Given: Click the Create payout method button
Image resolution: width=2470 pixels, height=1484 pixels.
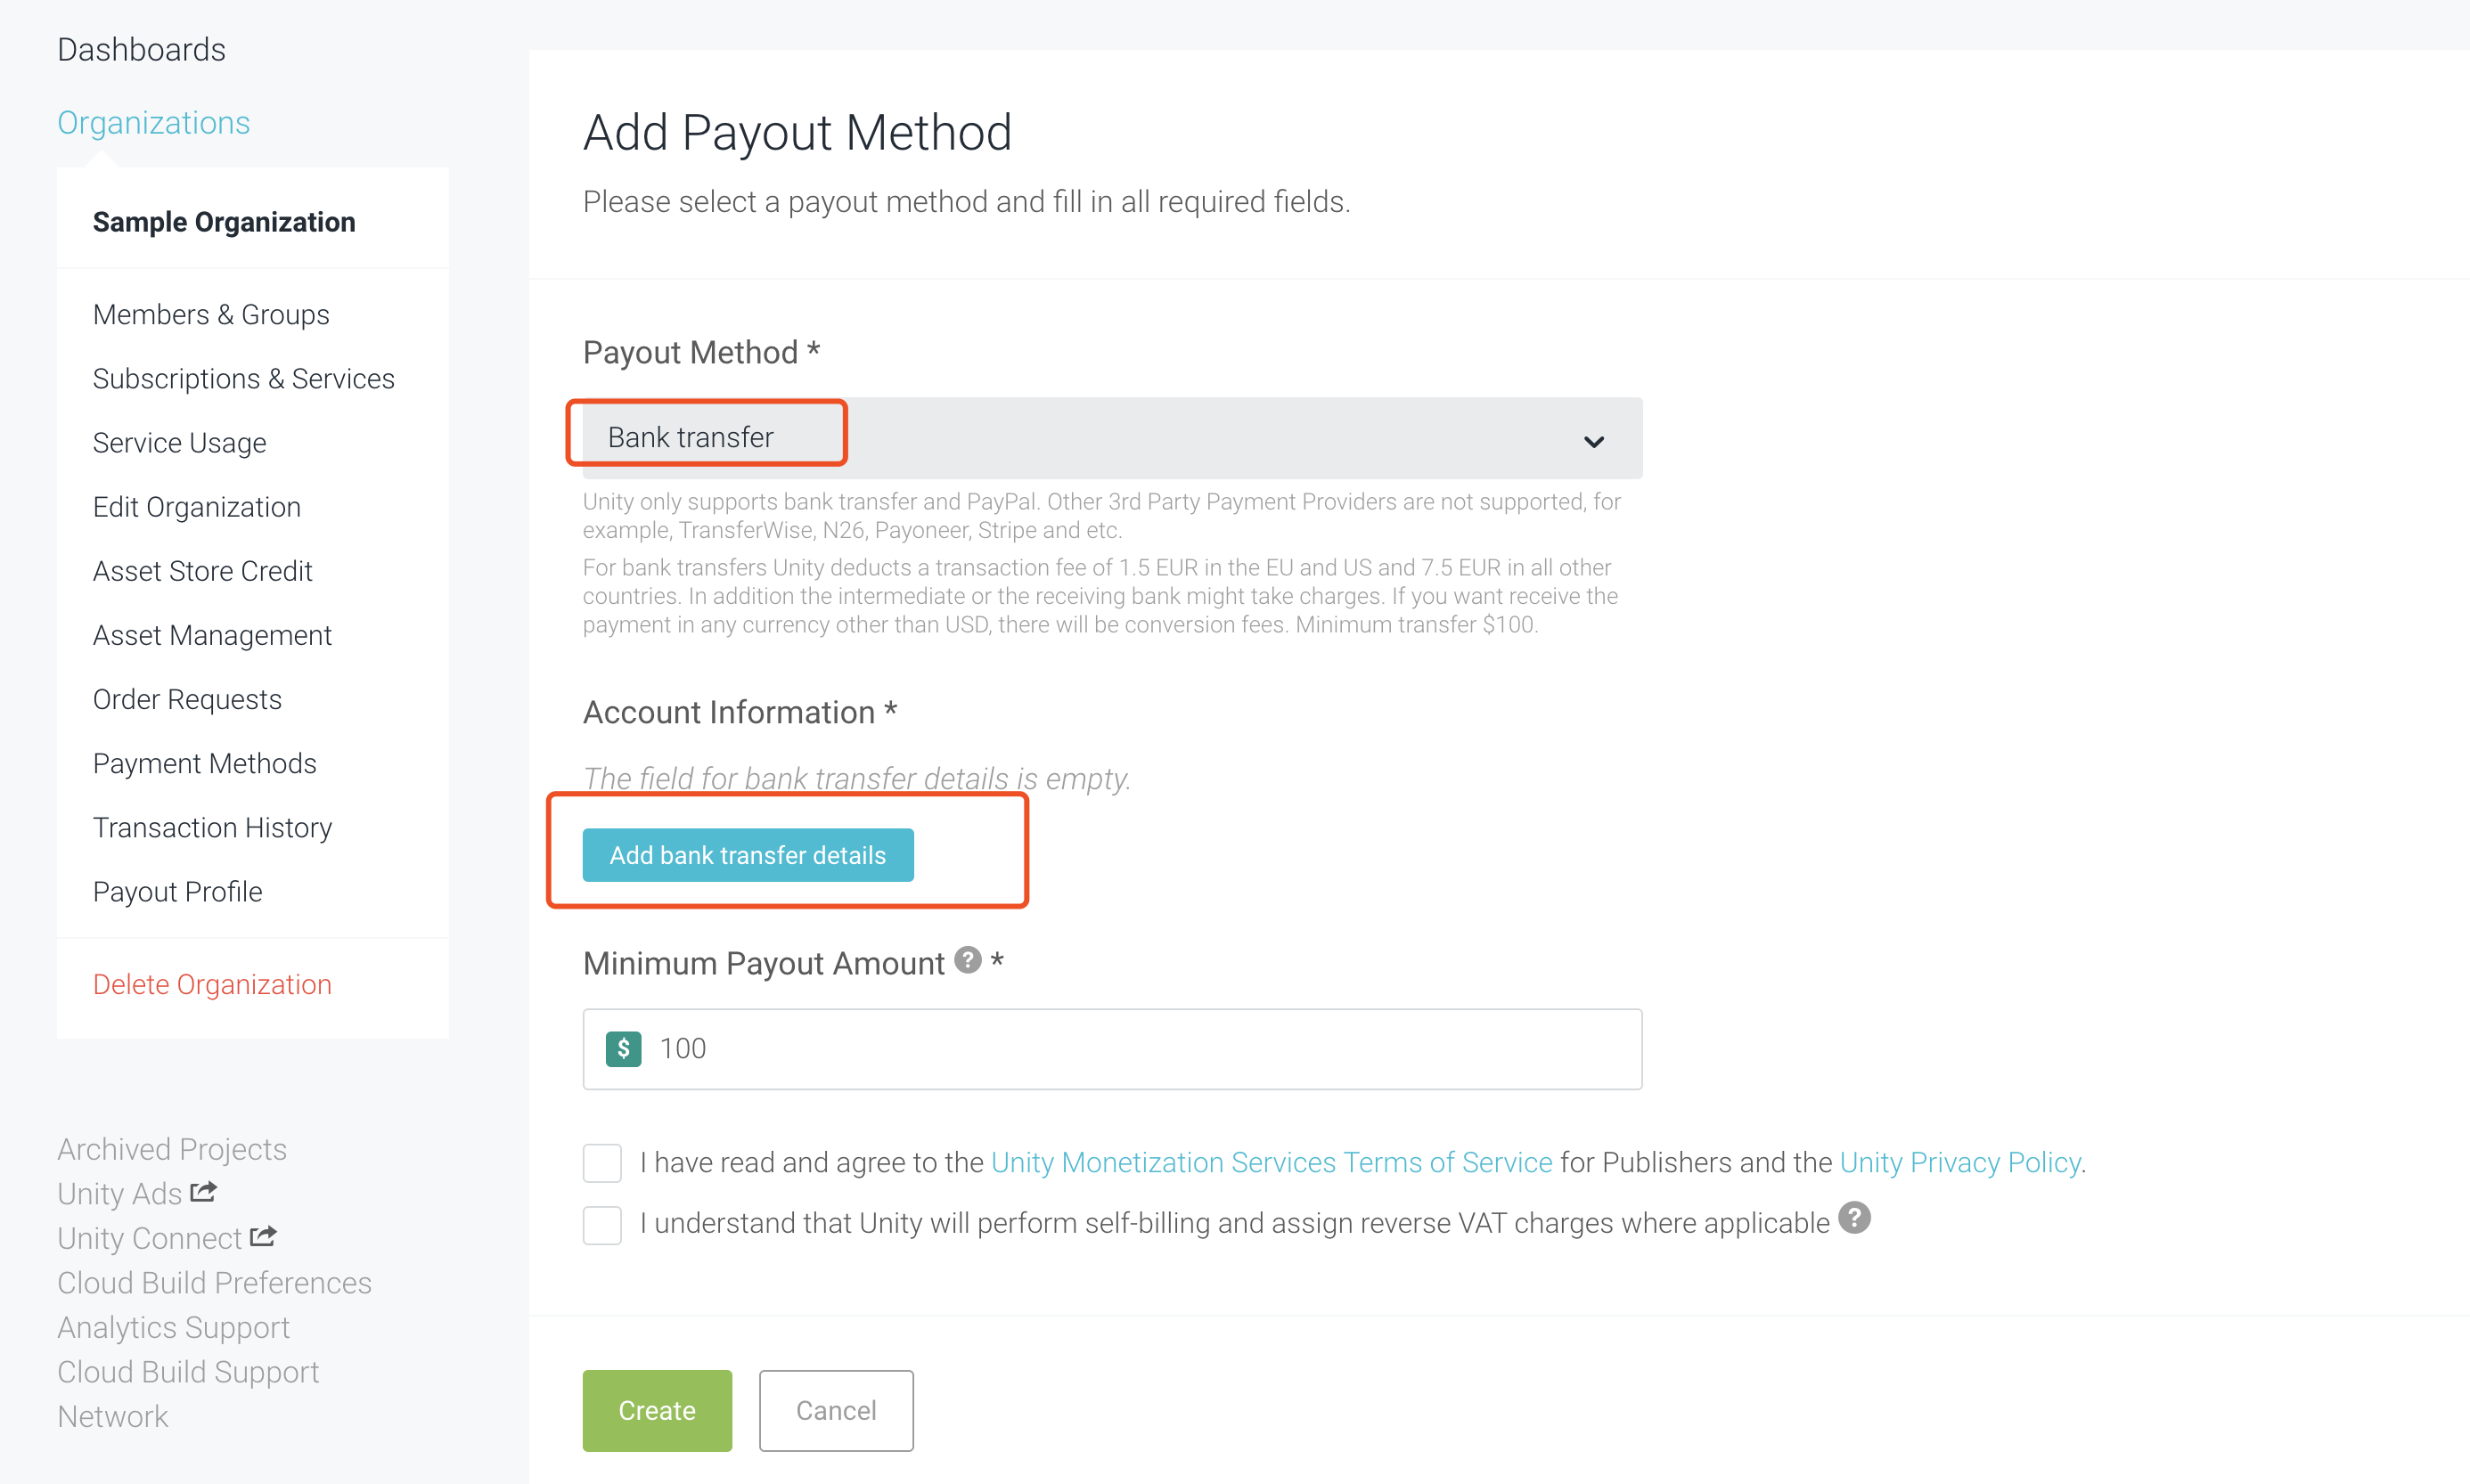Looking at the screenshot, I should pos(657,1410).
